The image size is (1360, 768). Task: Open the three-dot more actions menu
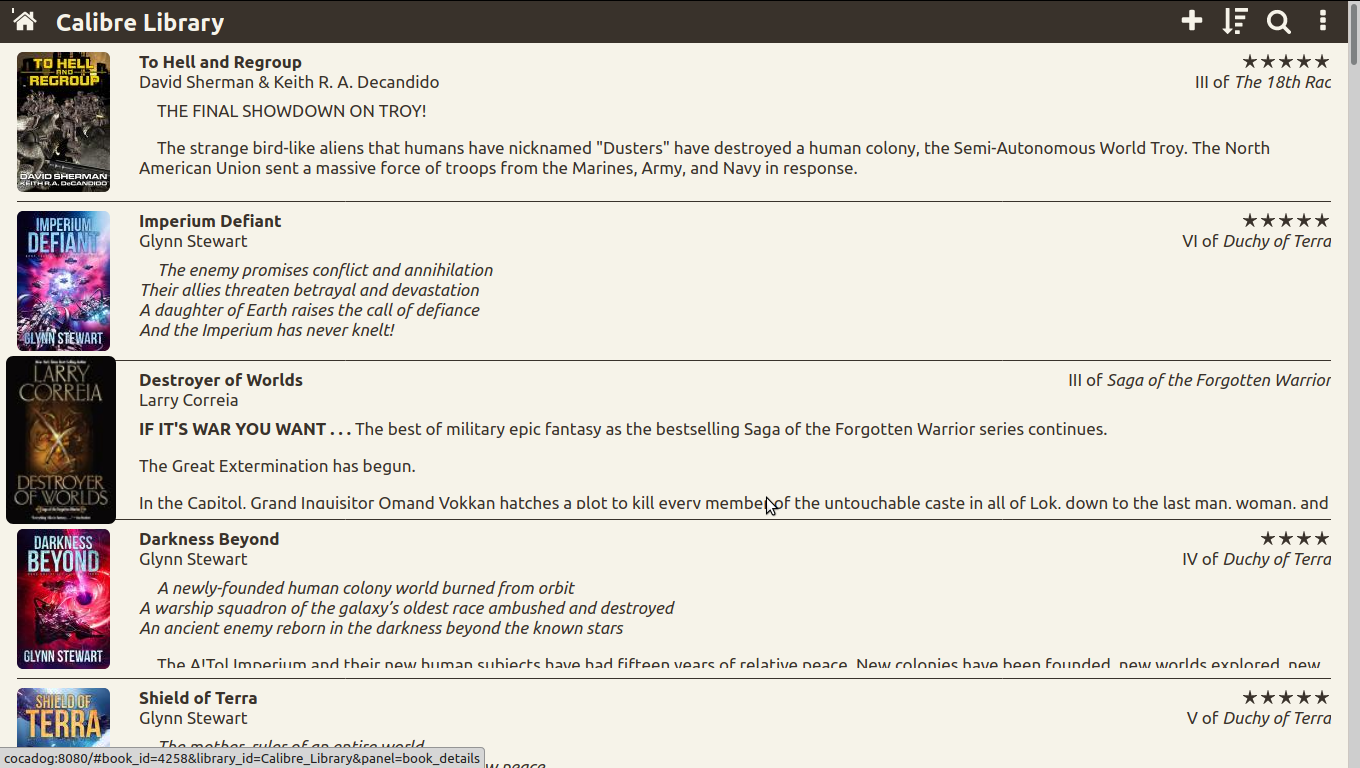pyautogui.click(x=1322, y=21)
